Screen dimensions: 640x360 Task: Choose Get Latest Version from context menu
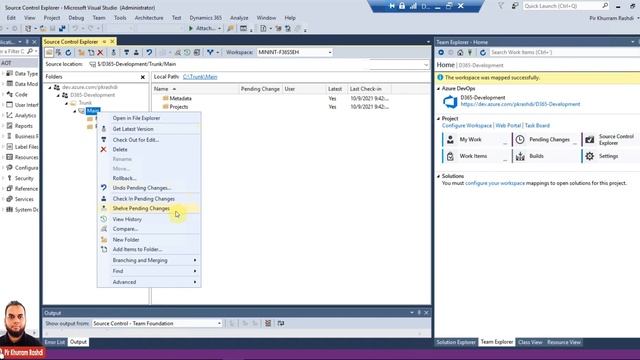point(149,129)
